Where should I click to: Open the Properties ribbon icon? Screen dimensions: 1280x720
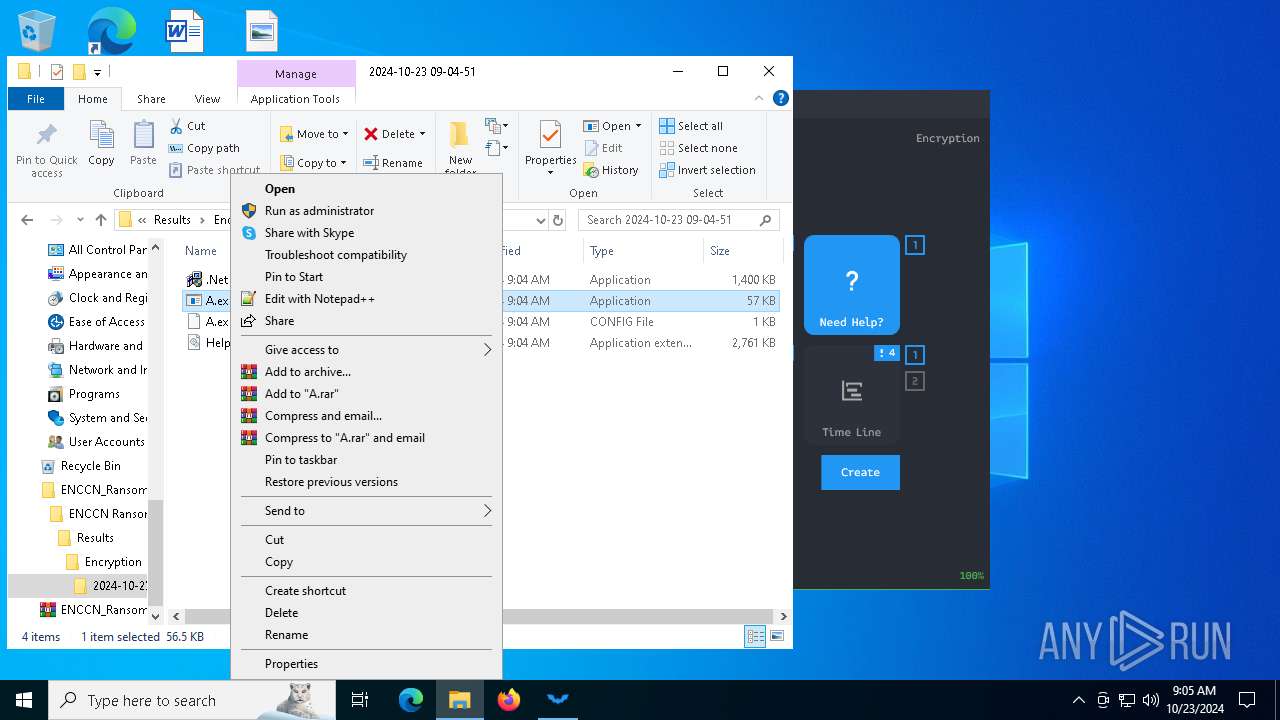tap(550, 147)
